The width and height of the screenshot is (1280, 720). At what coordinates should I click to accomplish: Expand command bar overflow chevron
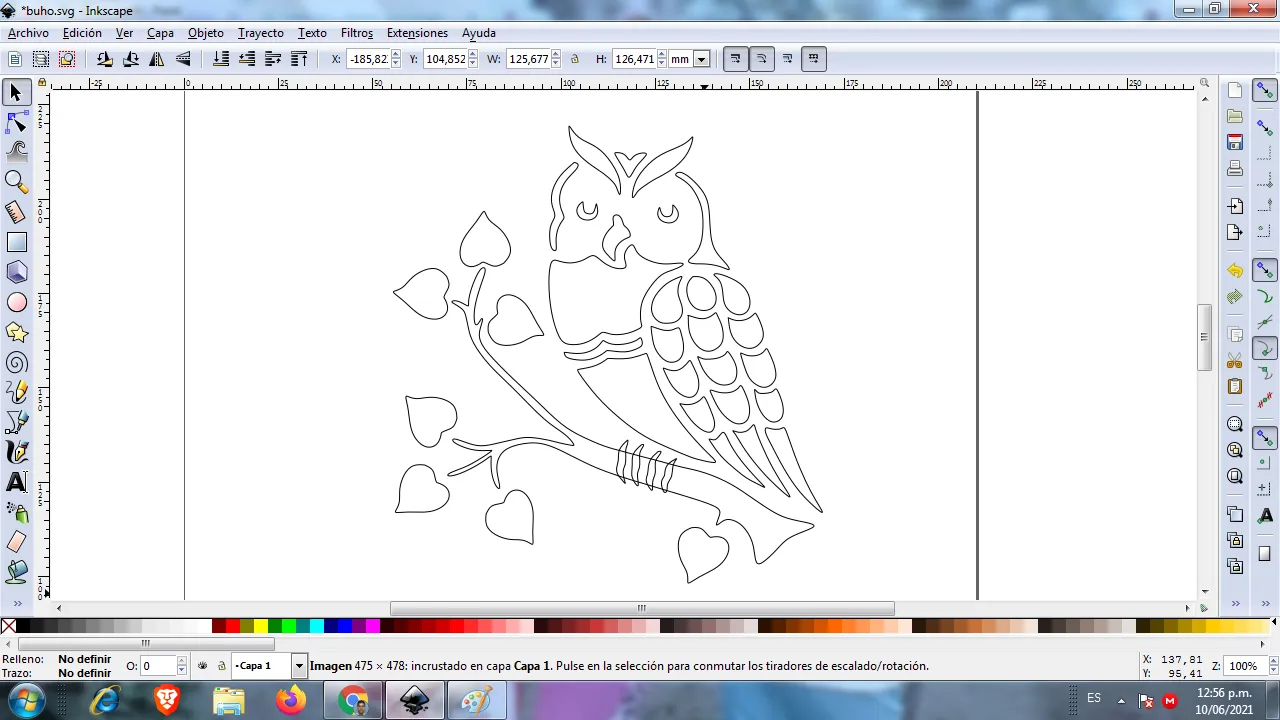[1235, 603]
